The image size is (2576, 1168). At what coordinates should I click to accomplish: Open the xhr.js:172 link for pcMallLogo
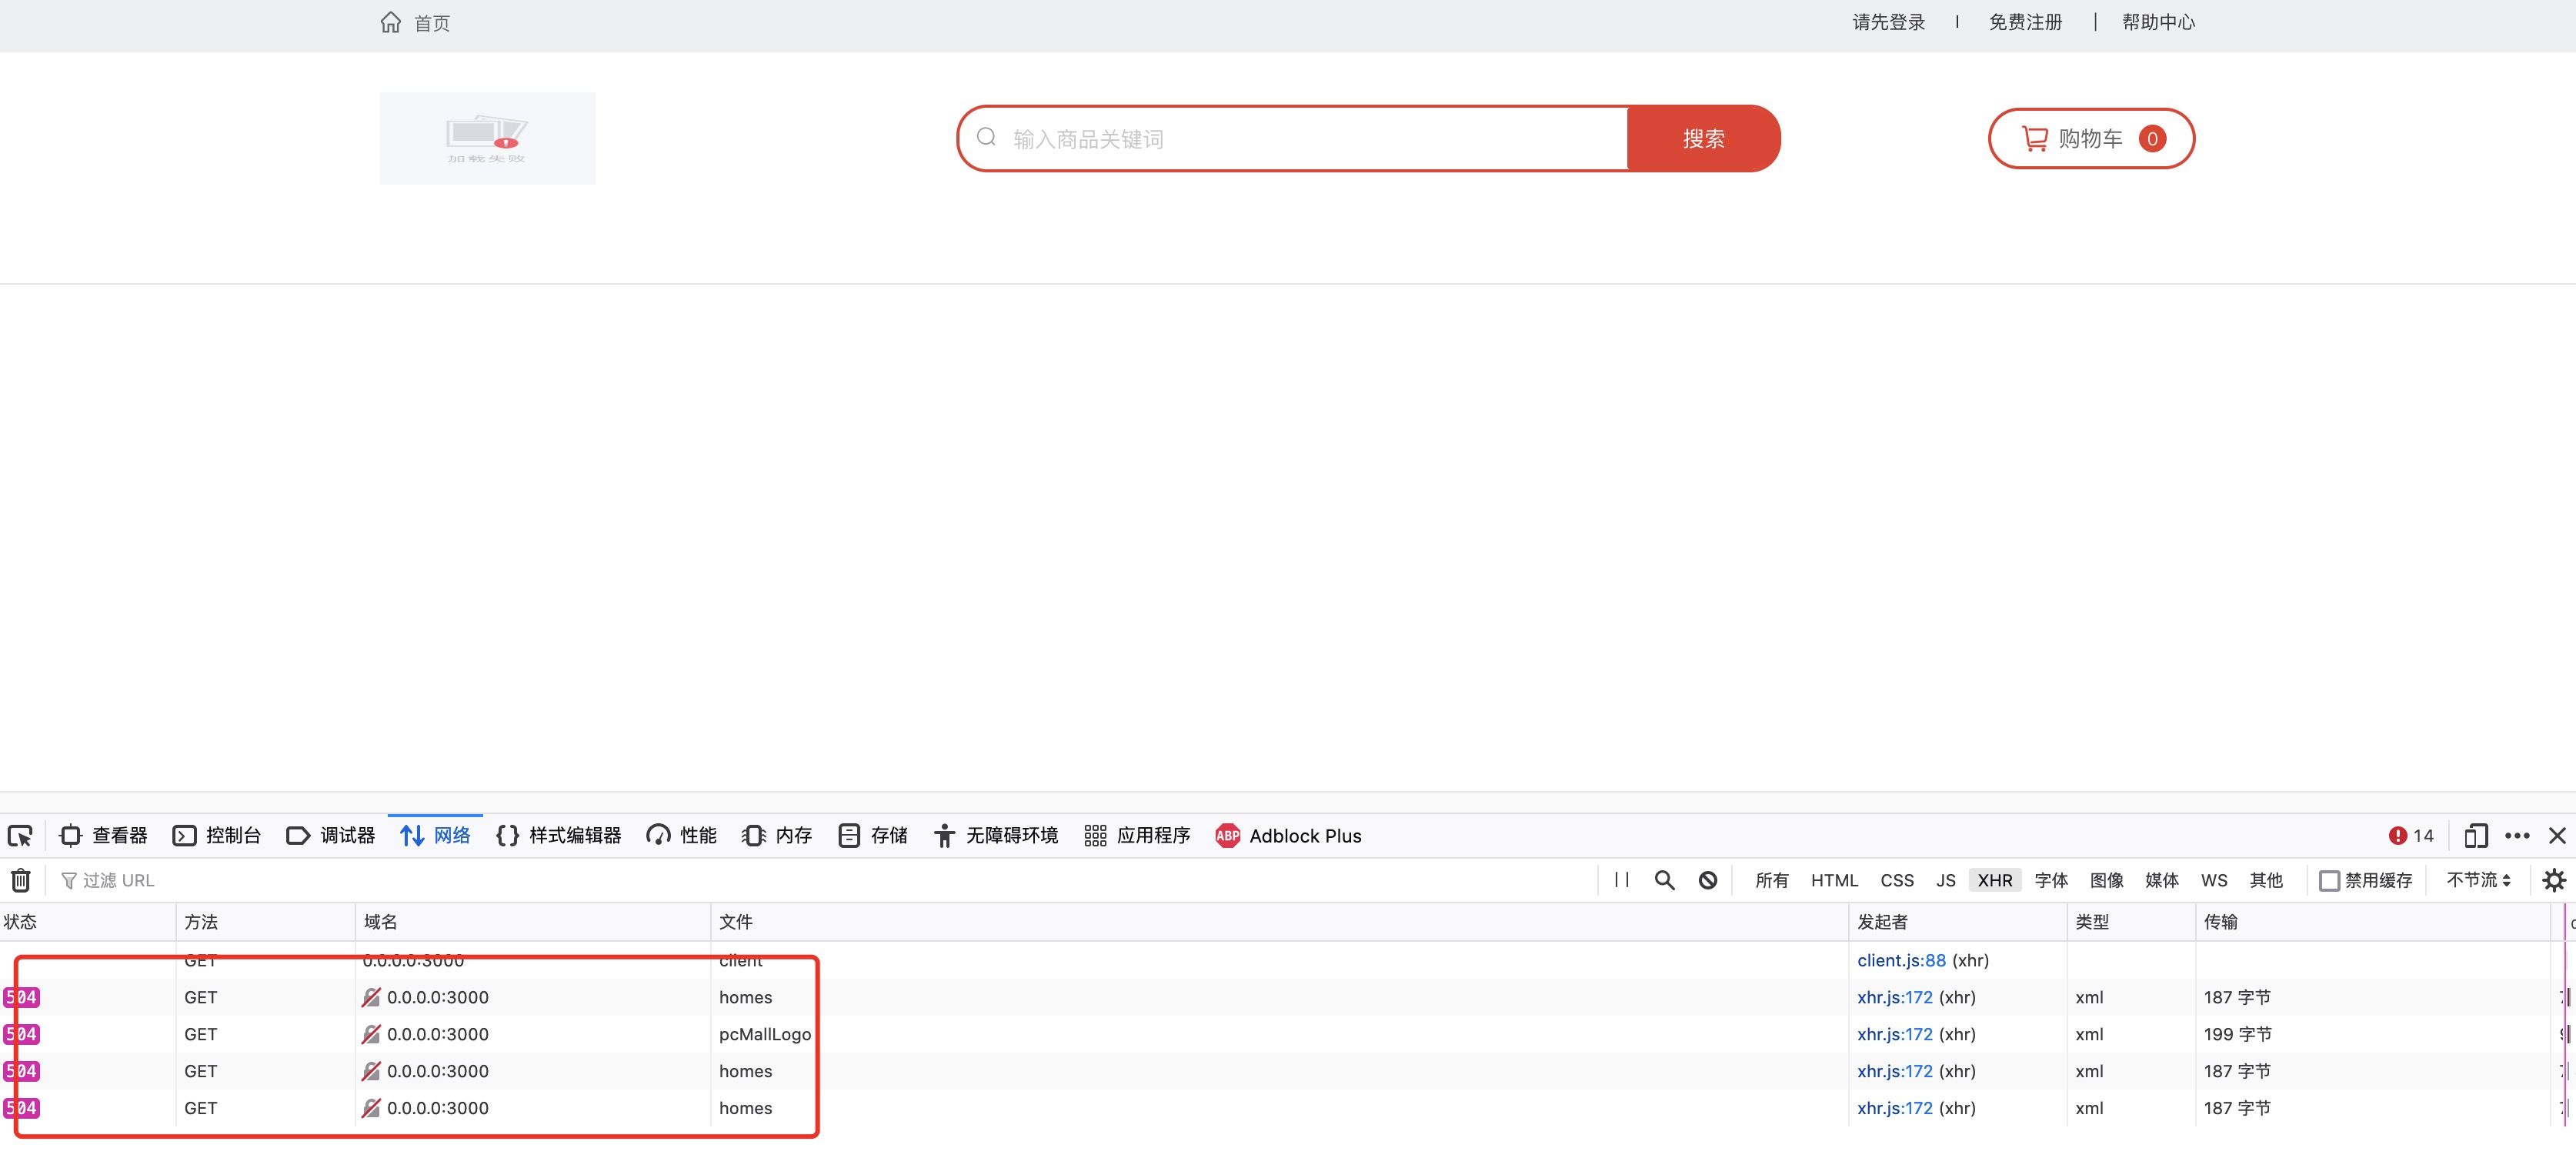click(x=1894, y=1034)
